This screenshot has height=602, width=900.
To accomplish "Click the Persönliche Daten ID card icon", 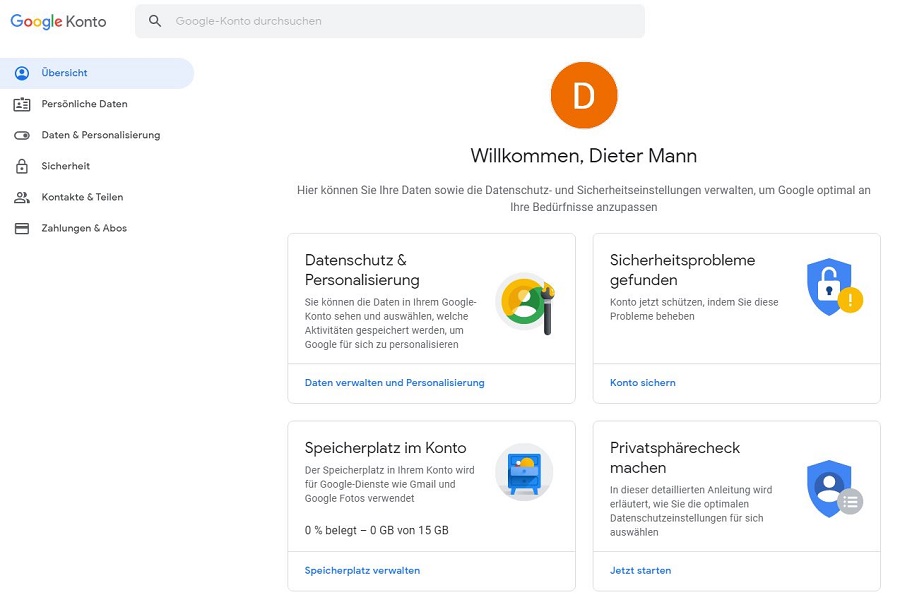I will point(22,104).
